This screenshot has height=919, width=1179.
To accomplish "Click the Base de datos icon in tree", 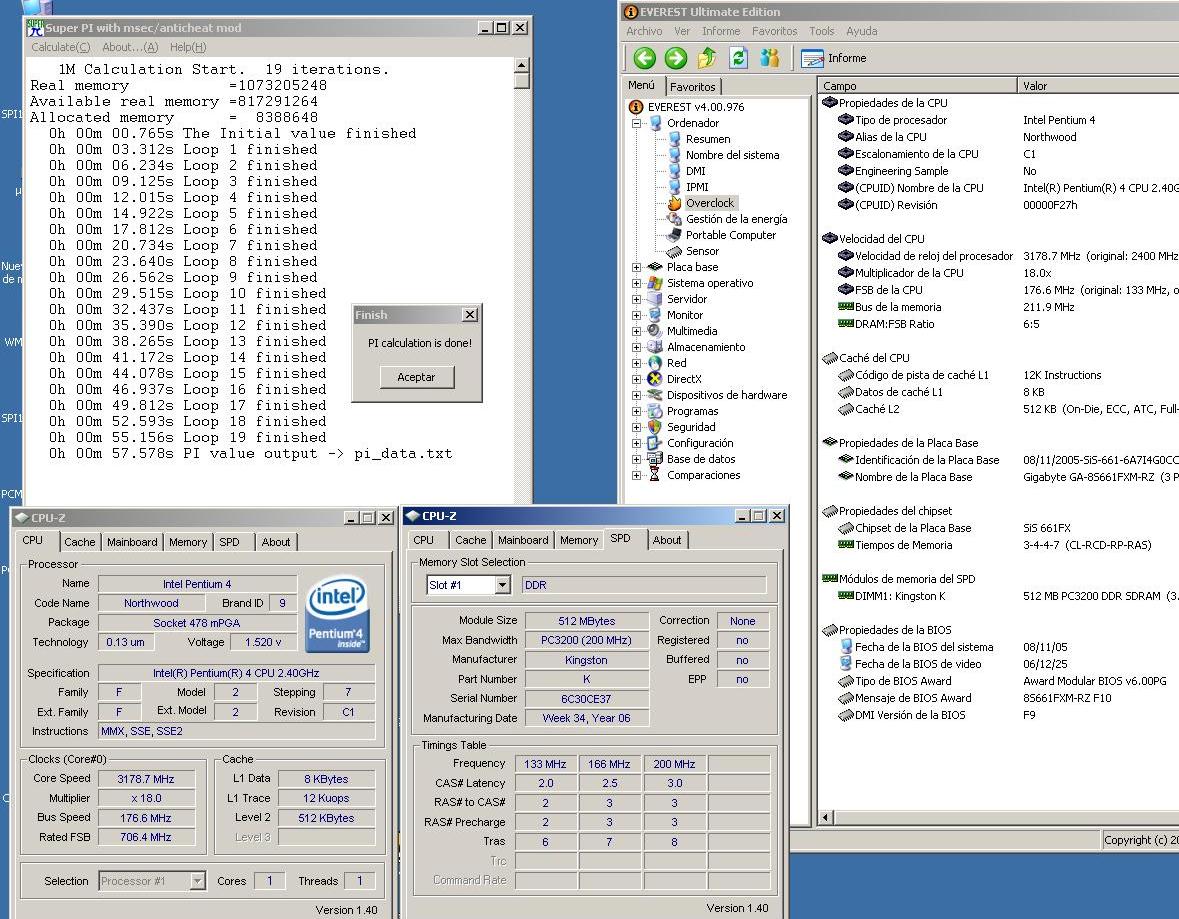I will (x=654, y=459).
